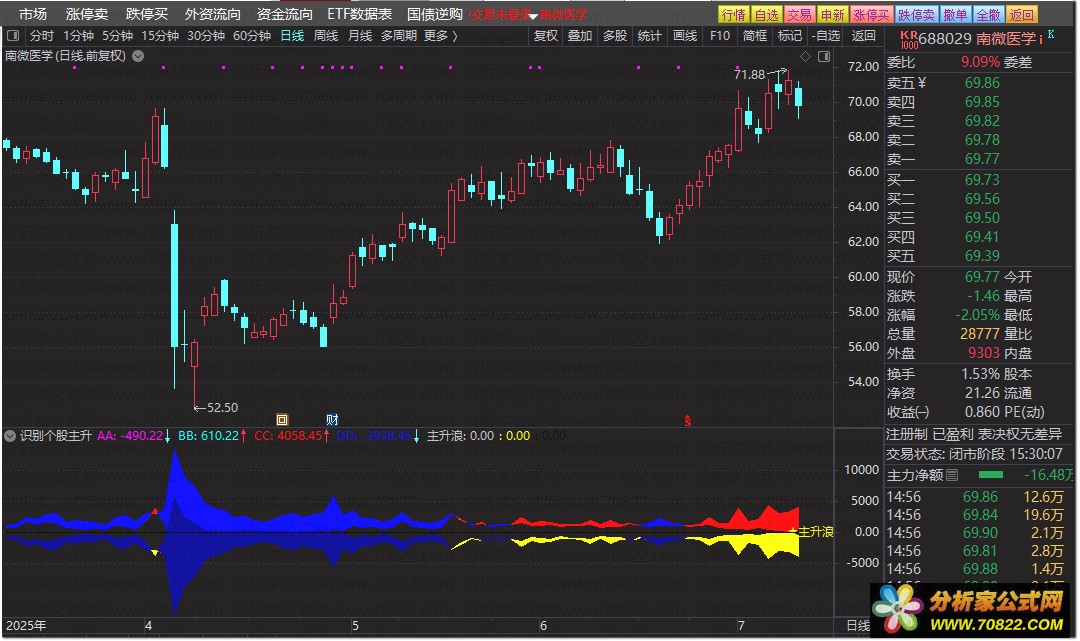Click the cyan K icon in the quote header
This screenshot has width=1080, height=641.
[x=1051, y=34]
